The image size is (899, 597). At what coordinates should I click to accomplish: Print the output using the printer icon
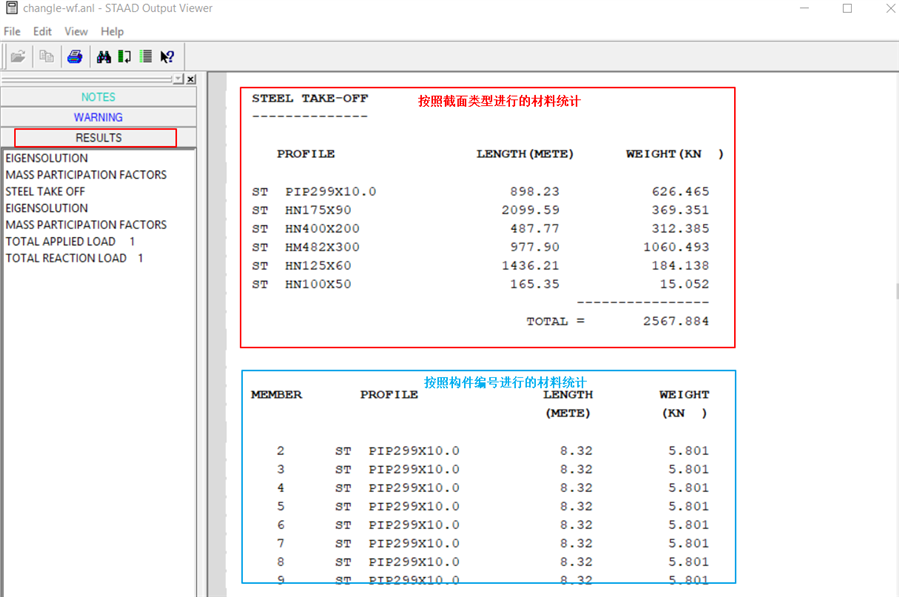click(x=75, y=57)
